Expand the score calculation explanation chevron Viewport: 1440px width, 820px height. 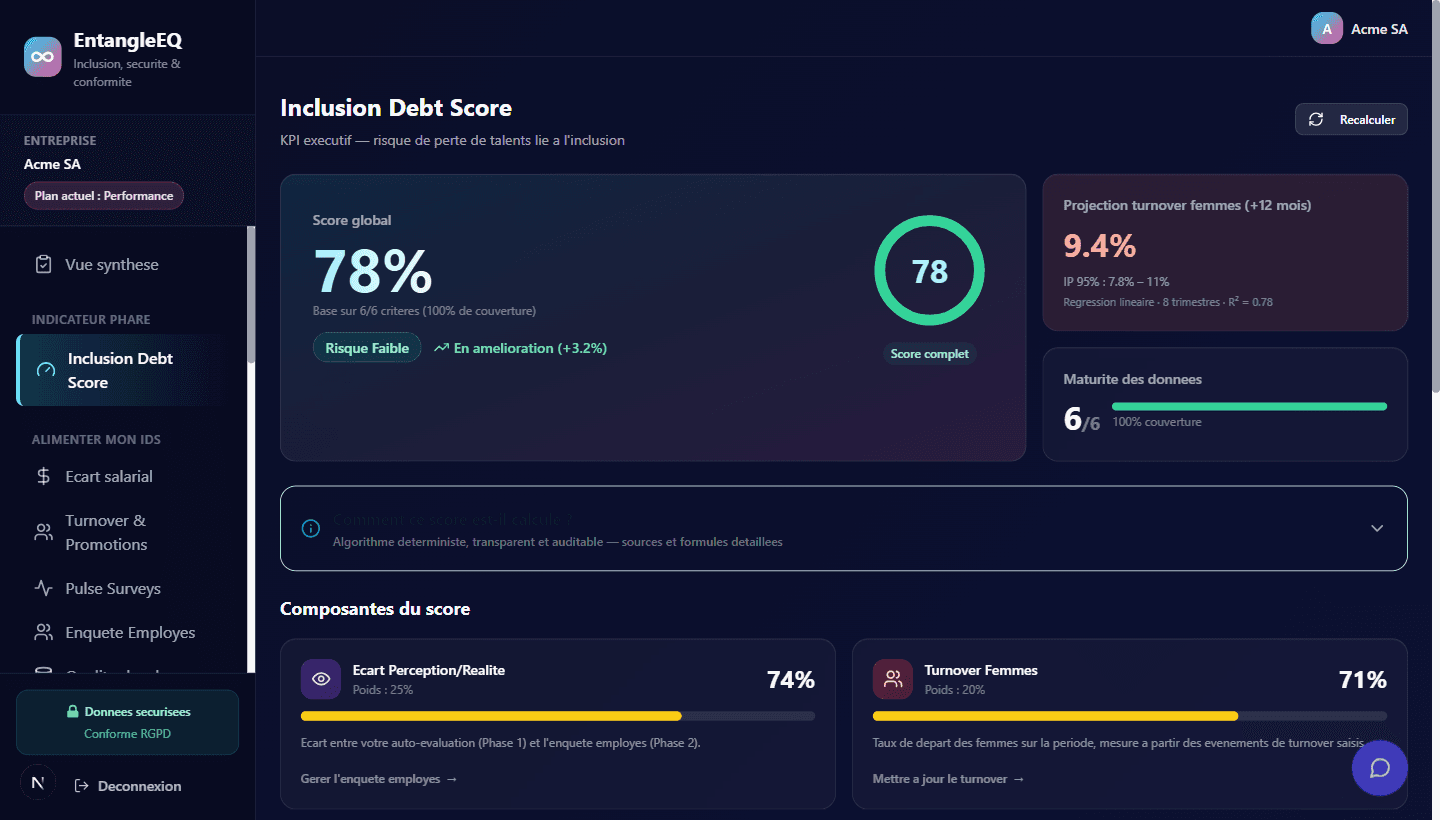(x=1377, y=528)
